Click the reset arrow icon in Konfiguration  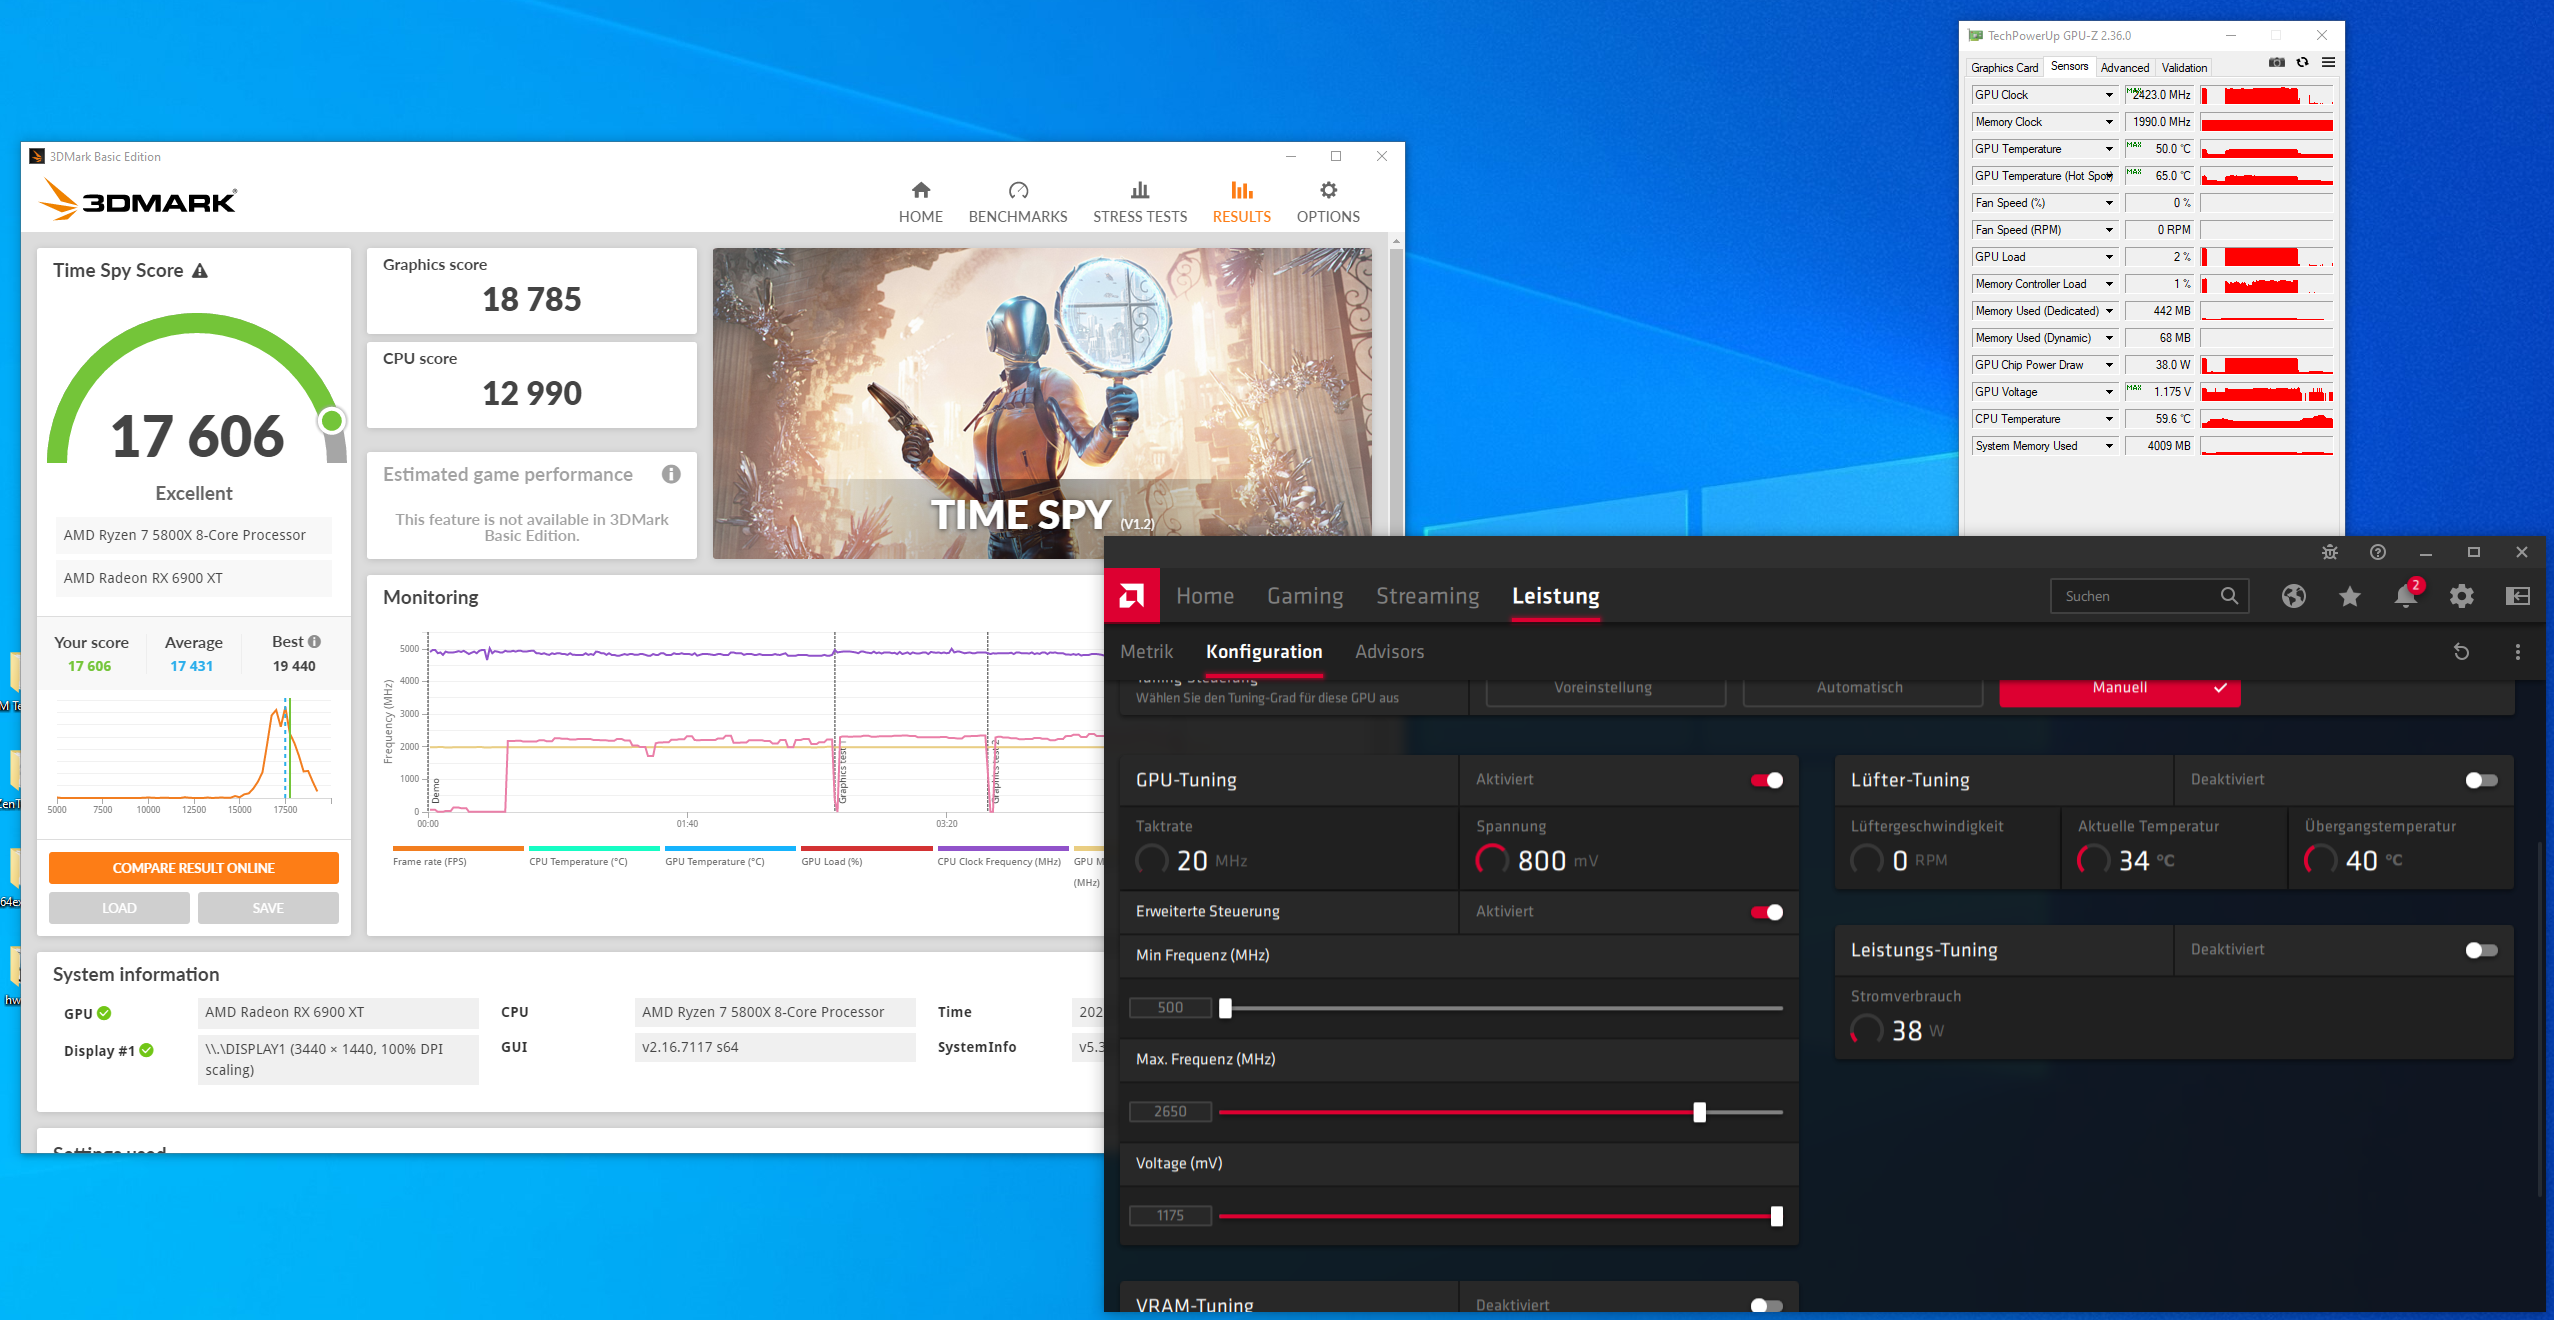click(2461, 652)
